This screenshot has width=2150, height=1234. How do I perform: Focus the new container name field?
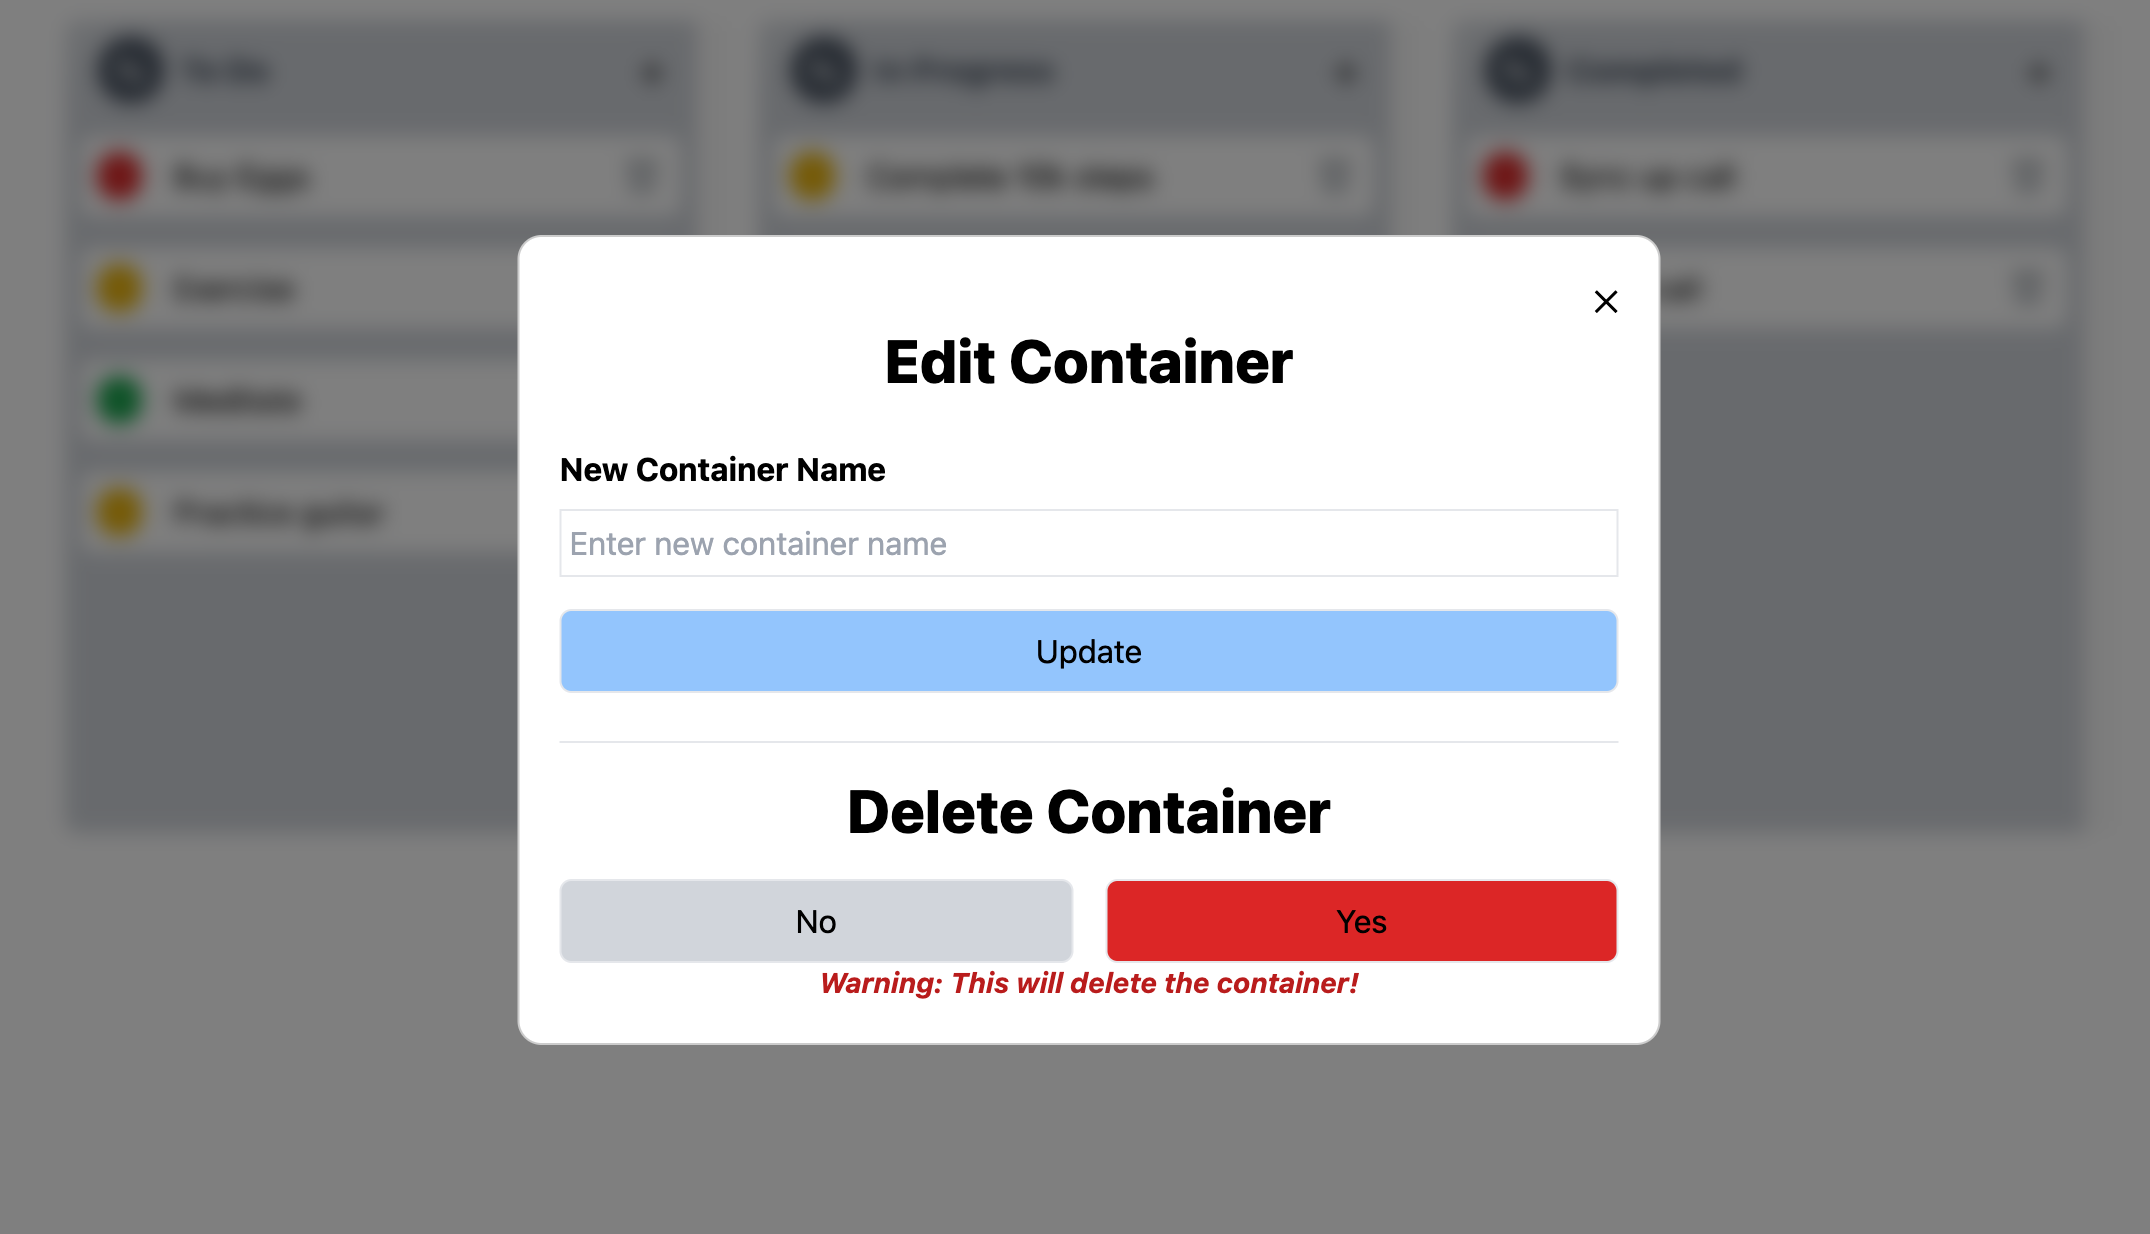click(1088, 543)
